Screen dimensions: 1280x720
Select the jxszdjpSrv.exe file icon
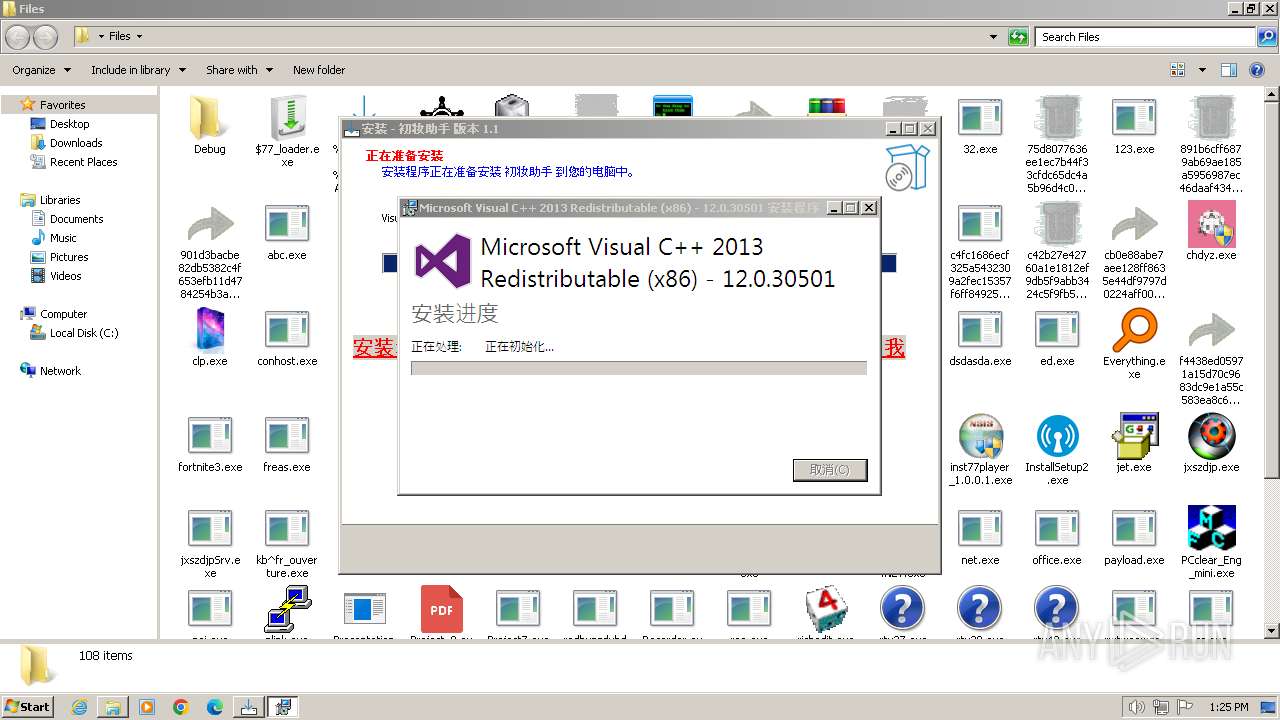click(x=210, y=529)
